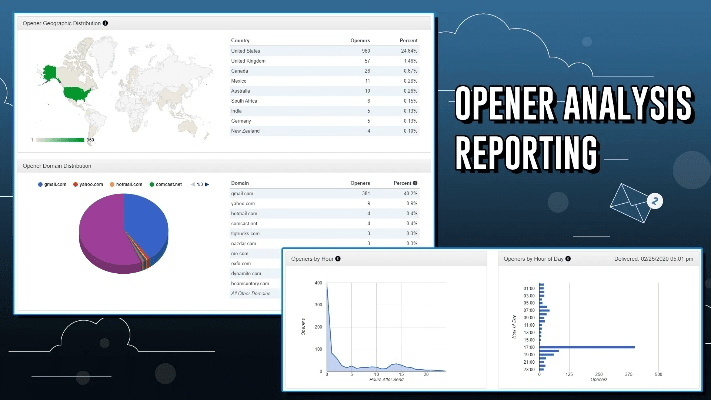Toggle gmail.com legend entry in pie chart
This screenshot has width=711, height=400.
point(50,184)
